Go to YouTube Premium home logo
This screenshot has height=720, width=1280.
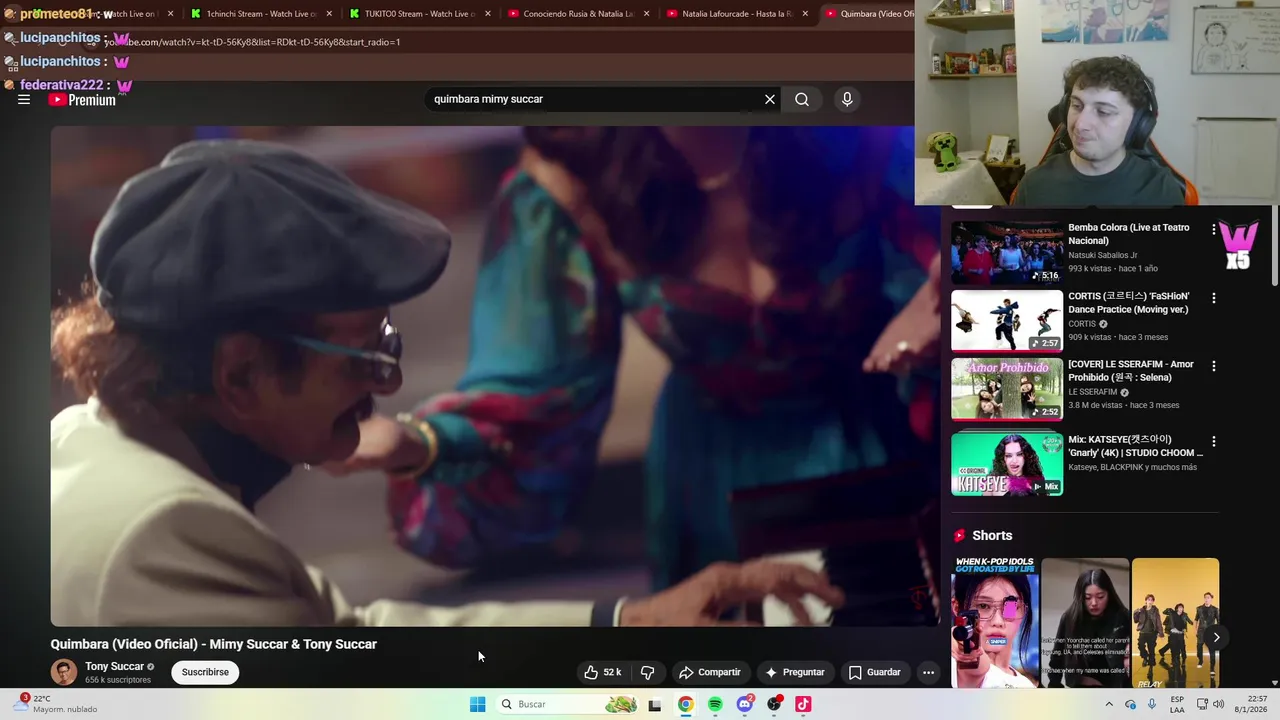point(82,100)
